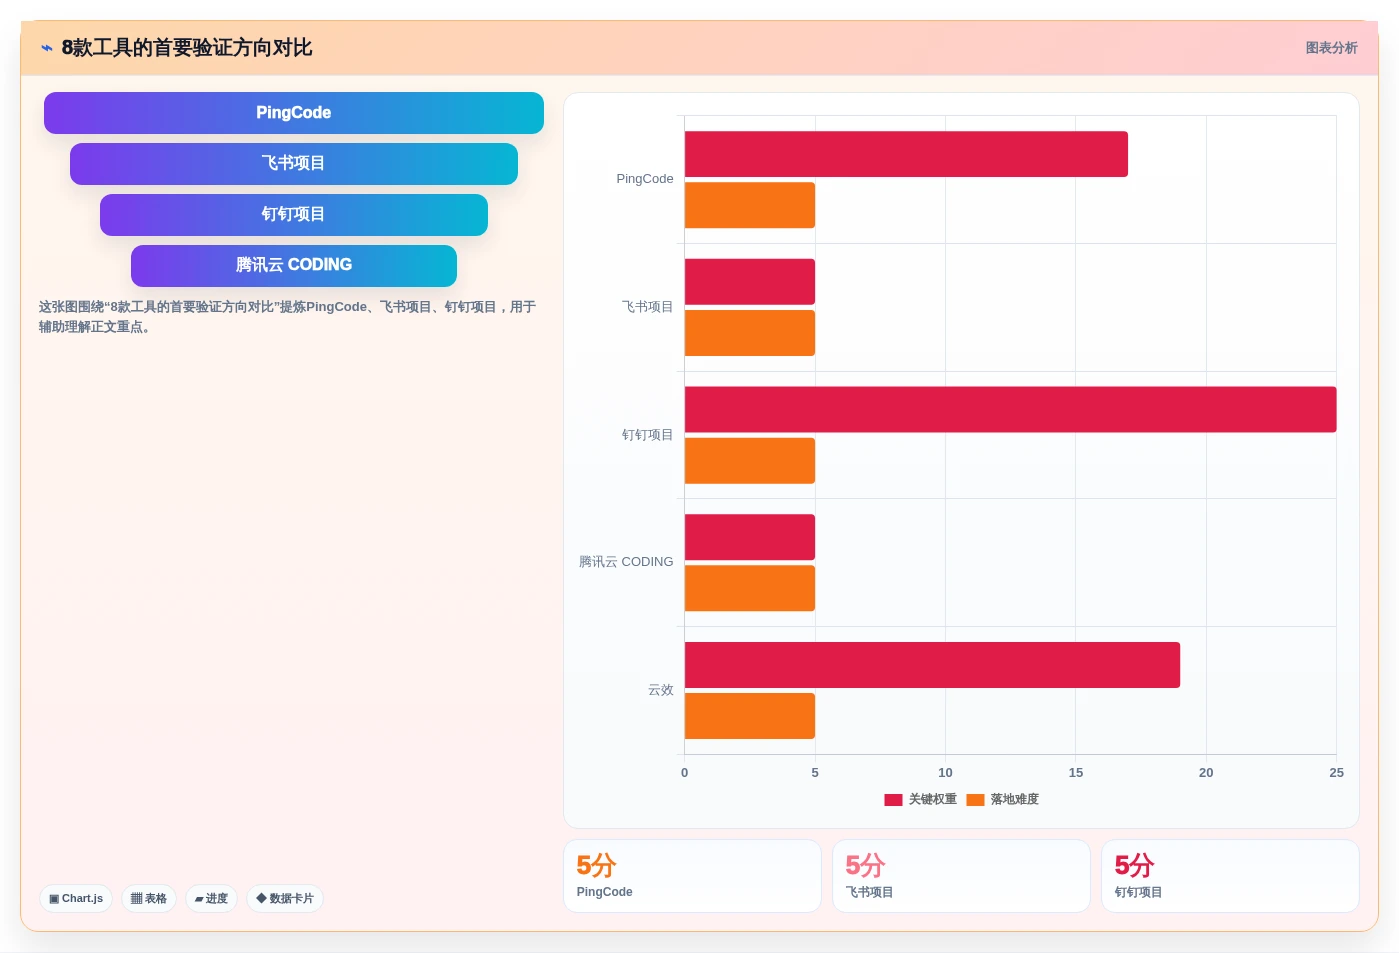Screen dimensions: 1399x953
Task: Select the 腾讯云 CODING funnel bar
Action: point(294,266)
